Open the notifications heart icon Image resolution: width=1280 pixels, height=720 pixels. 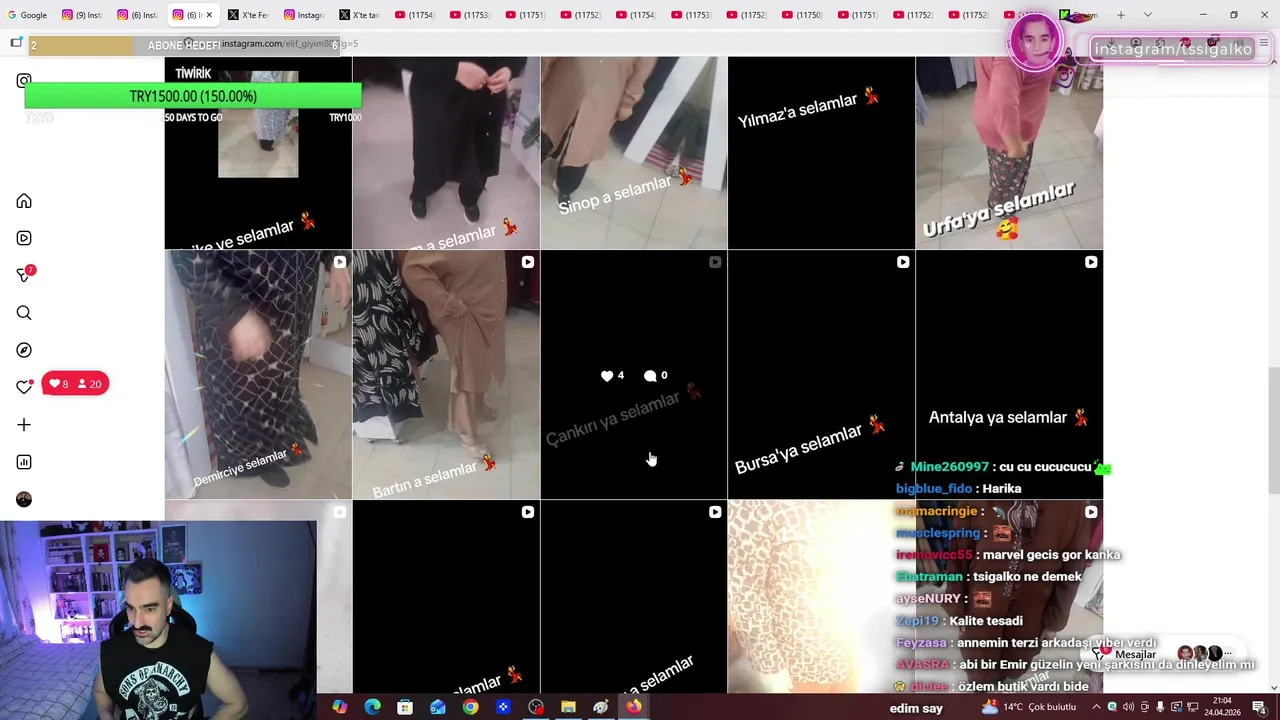point(24,387)
